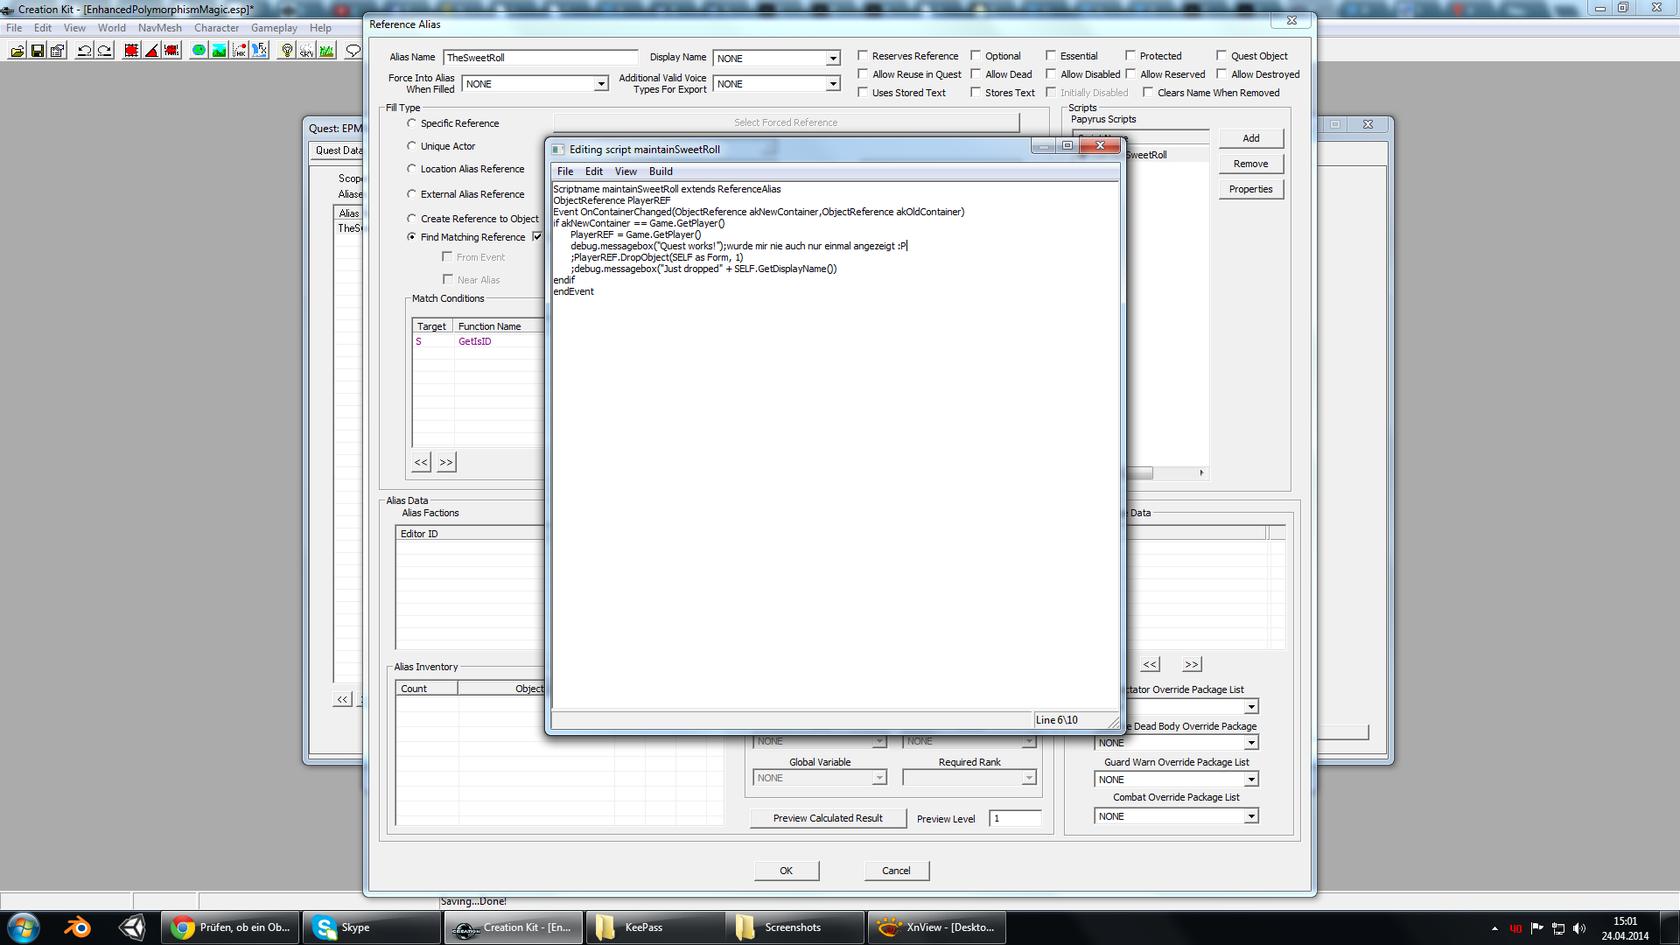Open Combat Override Package List dropdown

coord(1250,816)
